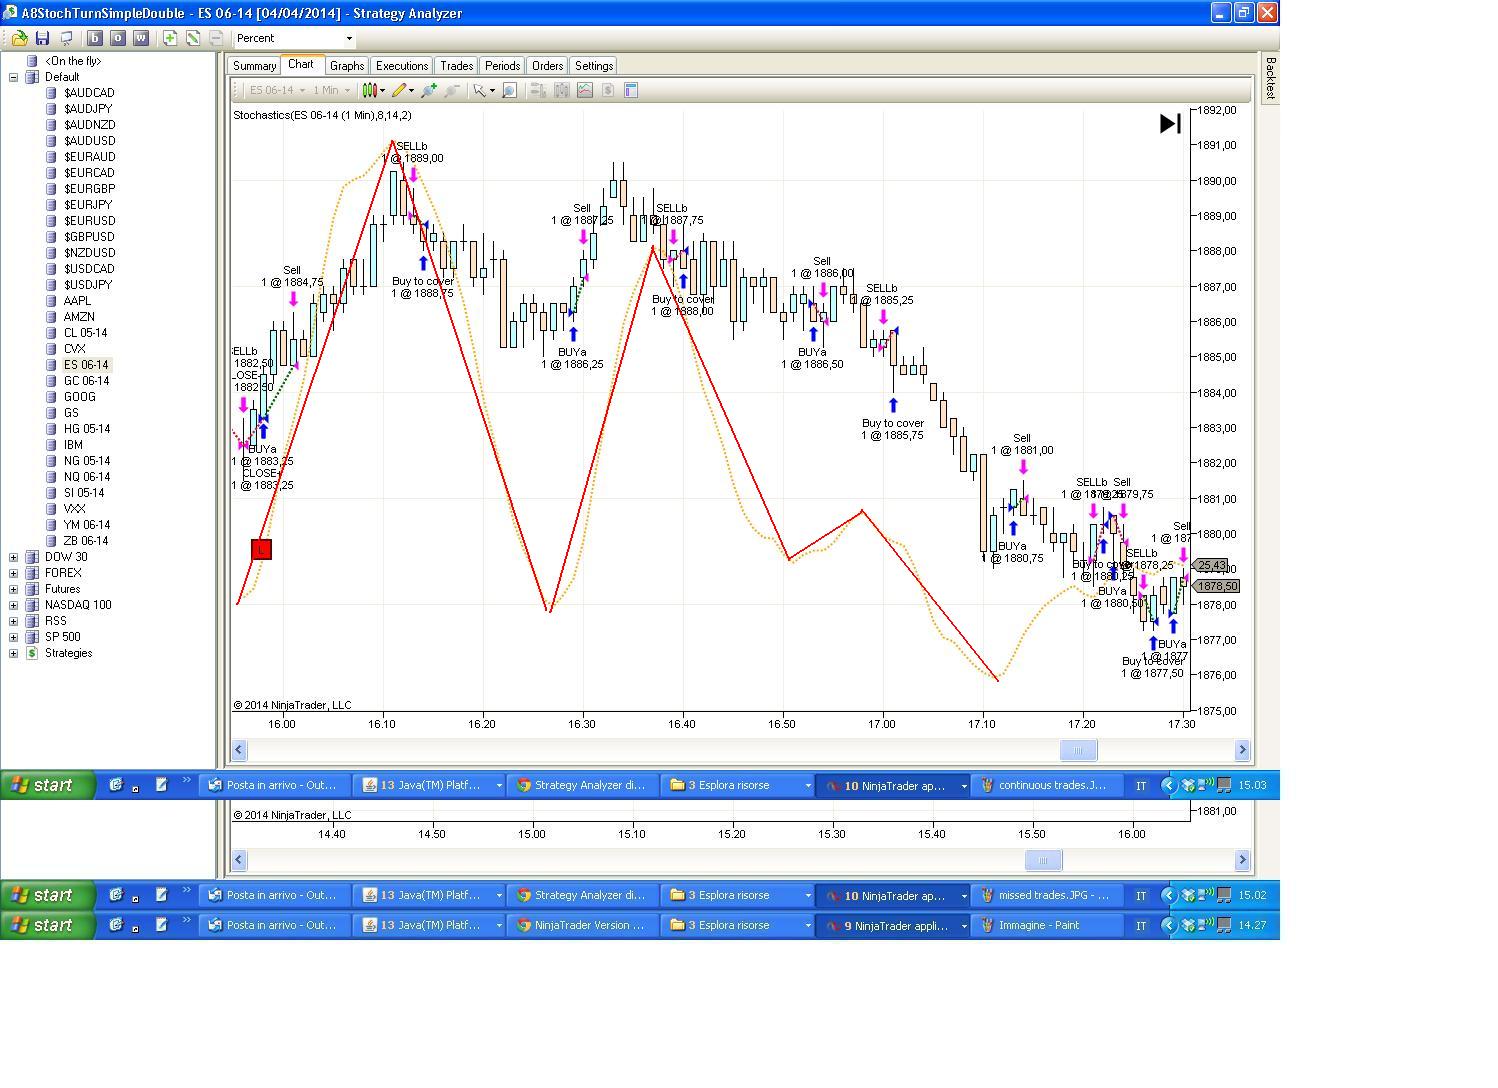1498x1088 pixels.
Task: Select the 'o' optimize mode button
Action: tap(118, 38)
